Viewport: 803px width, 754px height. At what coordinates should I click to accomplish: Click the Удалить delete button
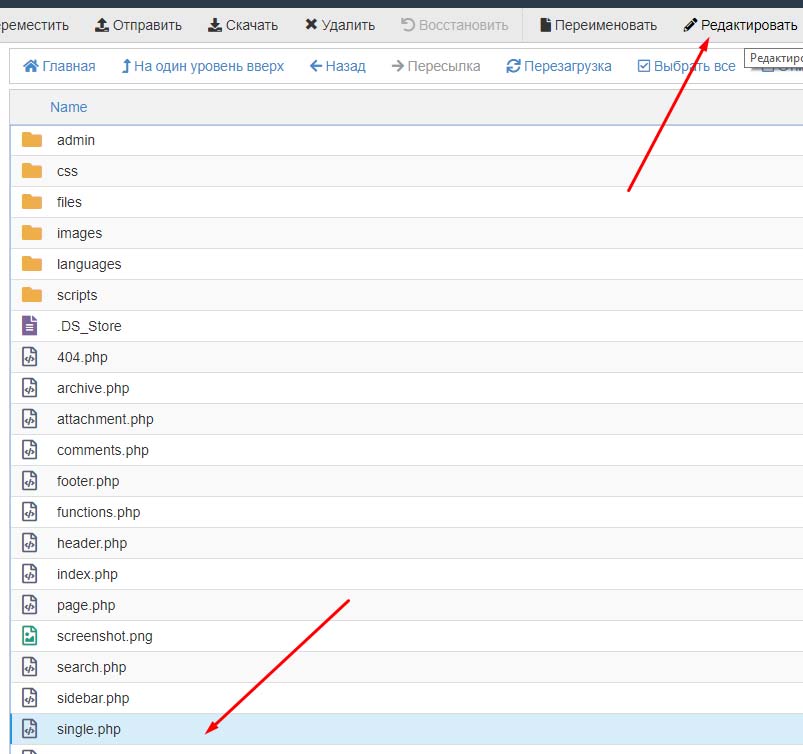[340, 25]
